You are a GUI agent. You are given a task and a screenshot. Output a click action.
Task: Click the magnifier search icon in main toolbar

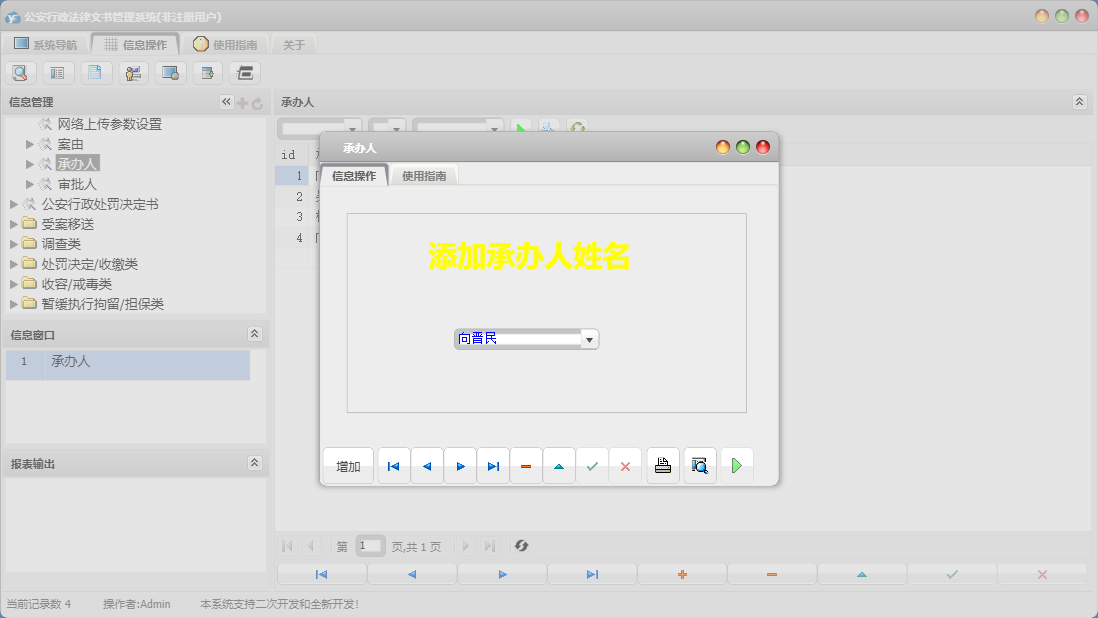20,72
